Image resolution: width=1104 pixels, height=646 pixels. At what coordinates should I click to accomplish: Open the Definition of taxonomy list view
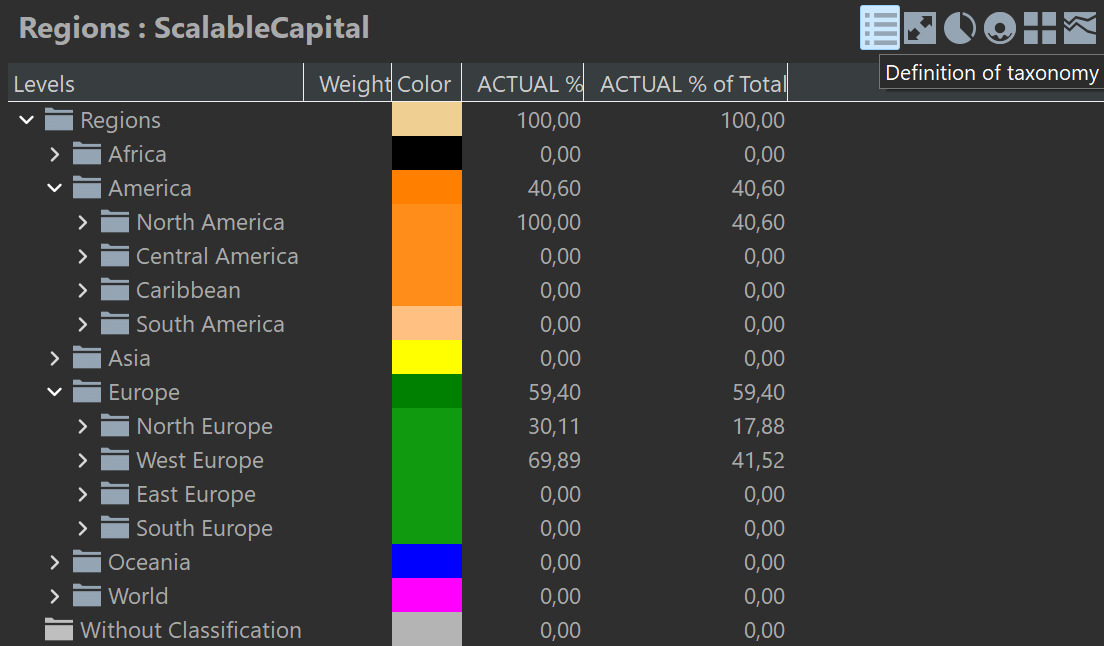click(880, 28)
